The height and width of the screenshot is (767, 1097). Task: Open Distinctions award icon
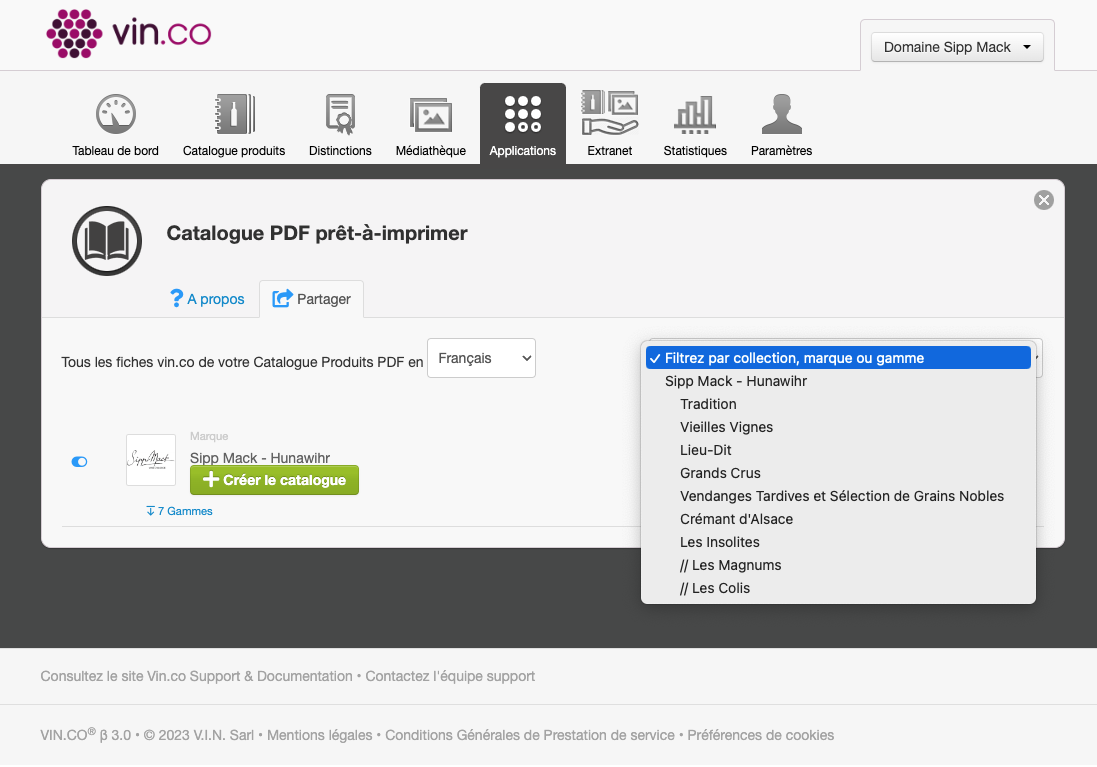pos(341,113)
